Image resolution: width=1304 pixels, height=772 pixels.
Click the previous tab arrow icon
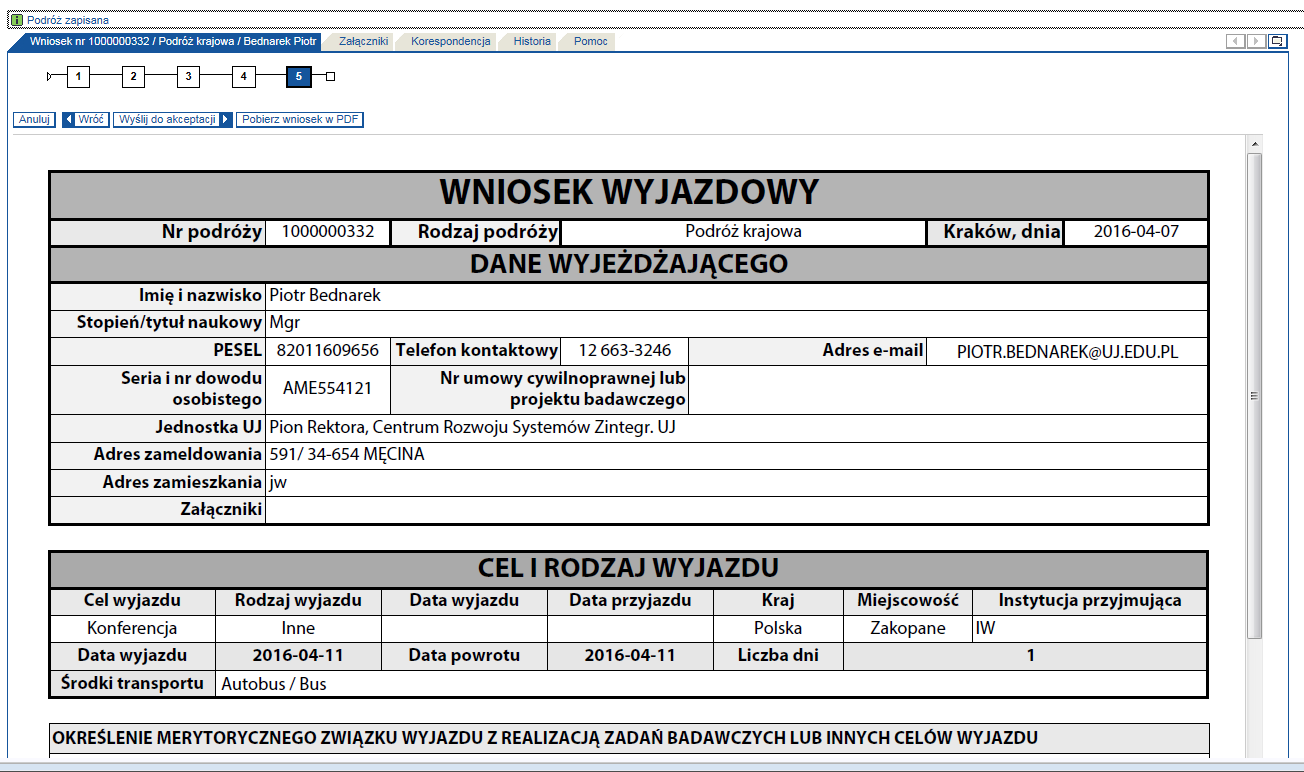click(x=1236, y=41)
